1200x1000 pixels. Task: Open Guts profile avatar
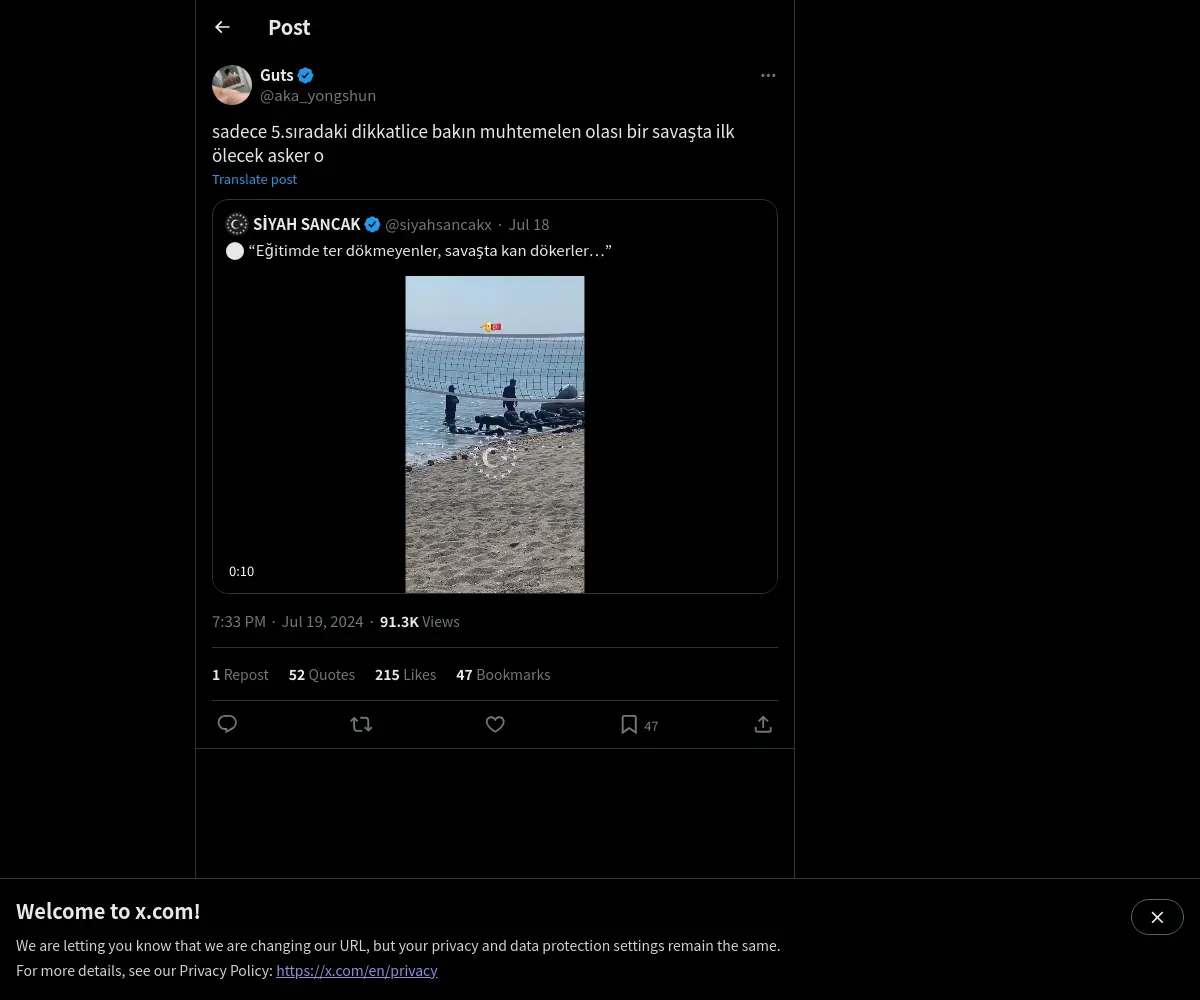[x=232, y=85]
